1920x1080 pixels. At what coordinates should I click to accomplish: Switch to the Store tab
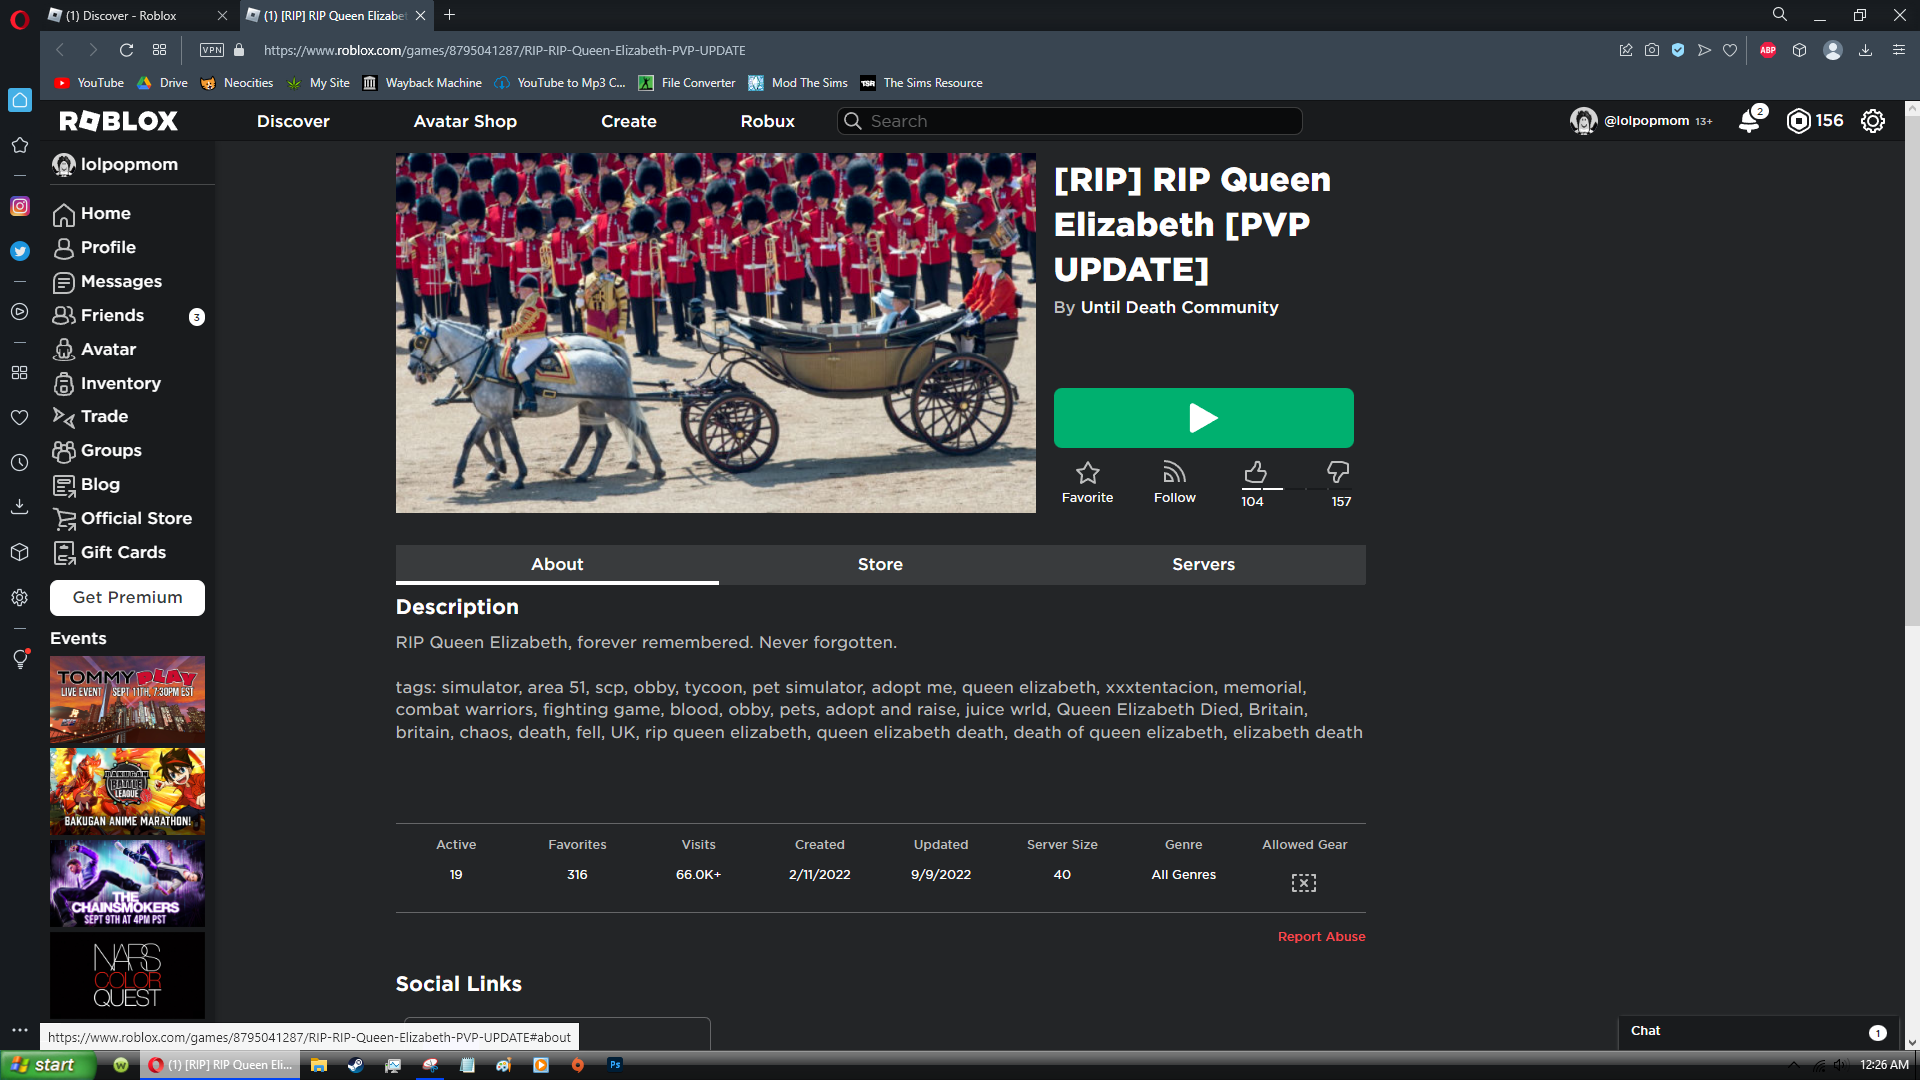(880, 564)
